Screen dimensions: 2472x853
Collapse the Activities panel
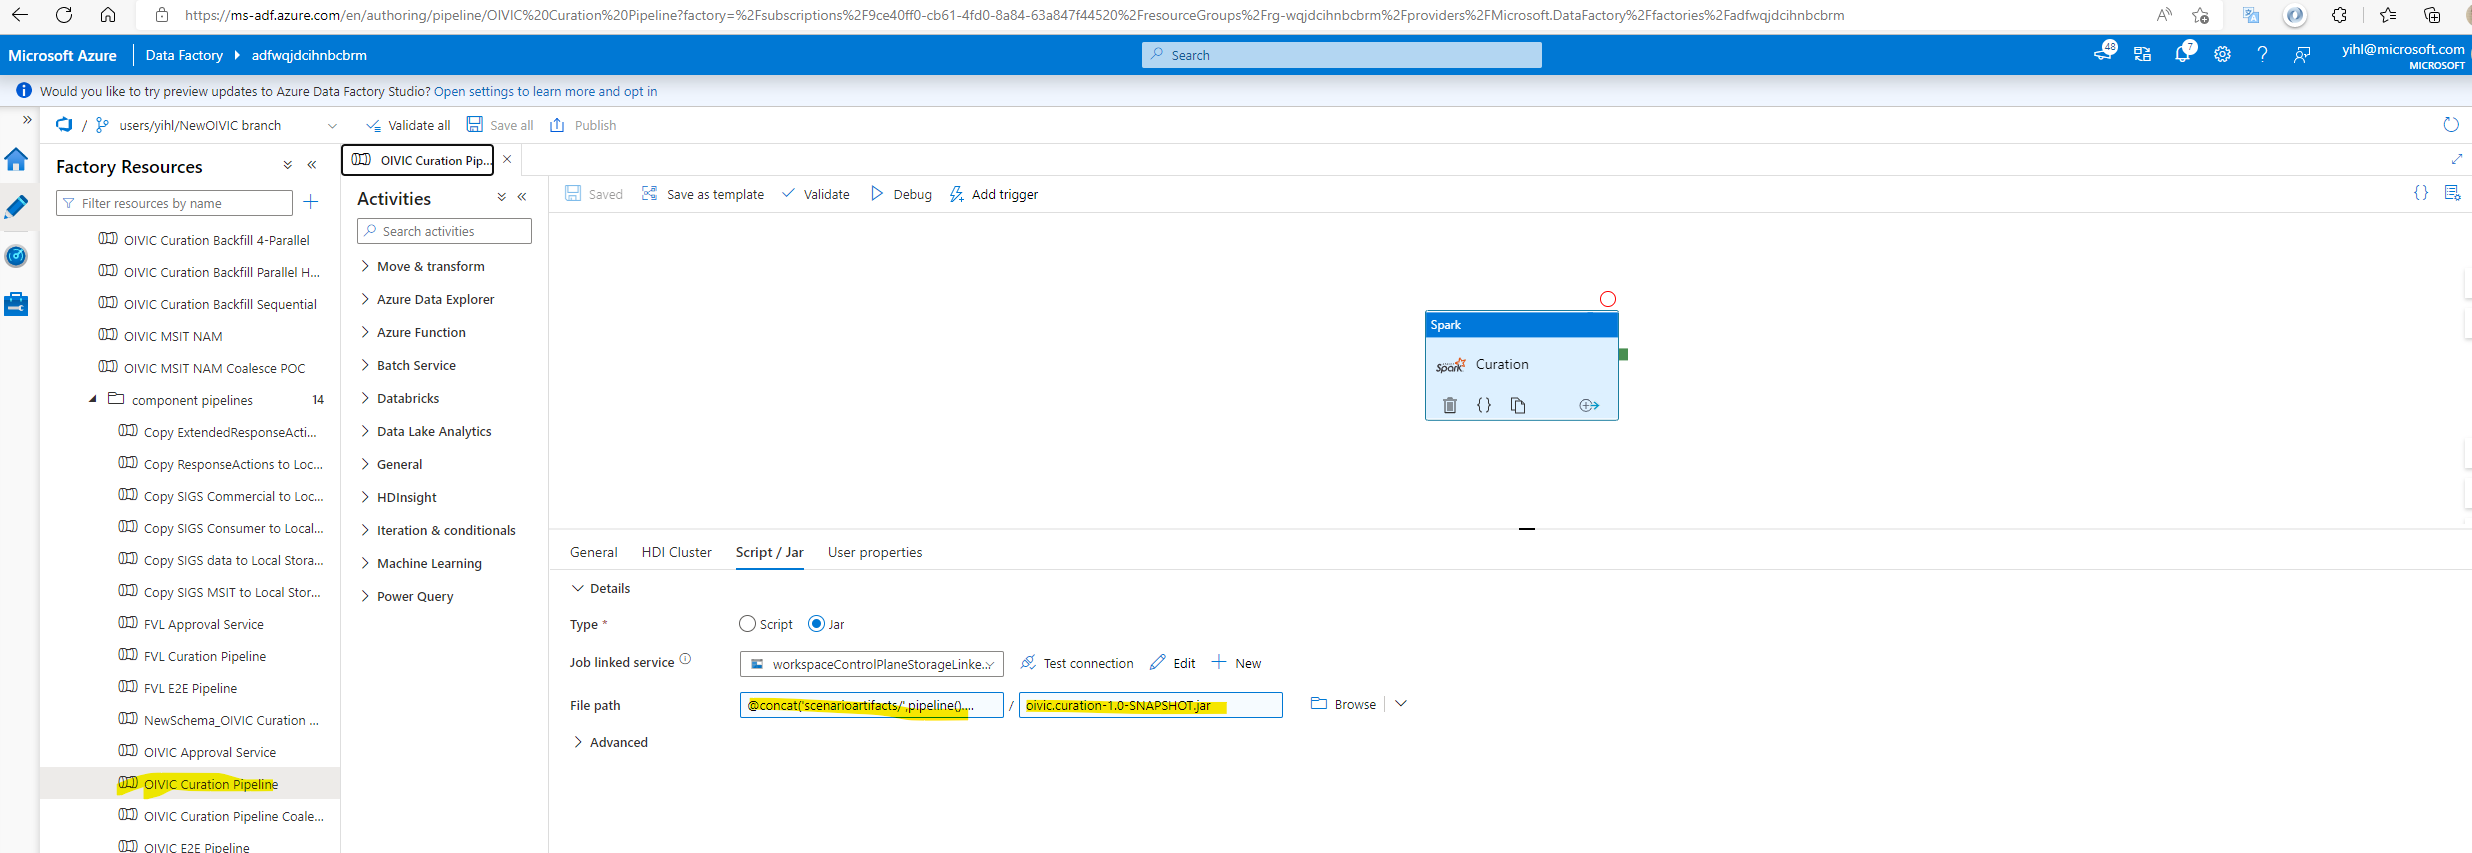pos(522,198)
